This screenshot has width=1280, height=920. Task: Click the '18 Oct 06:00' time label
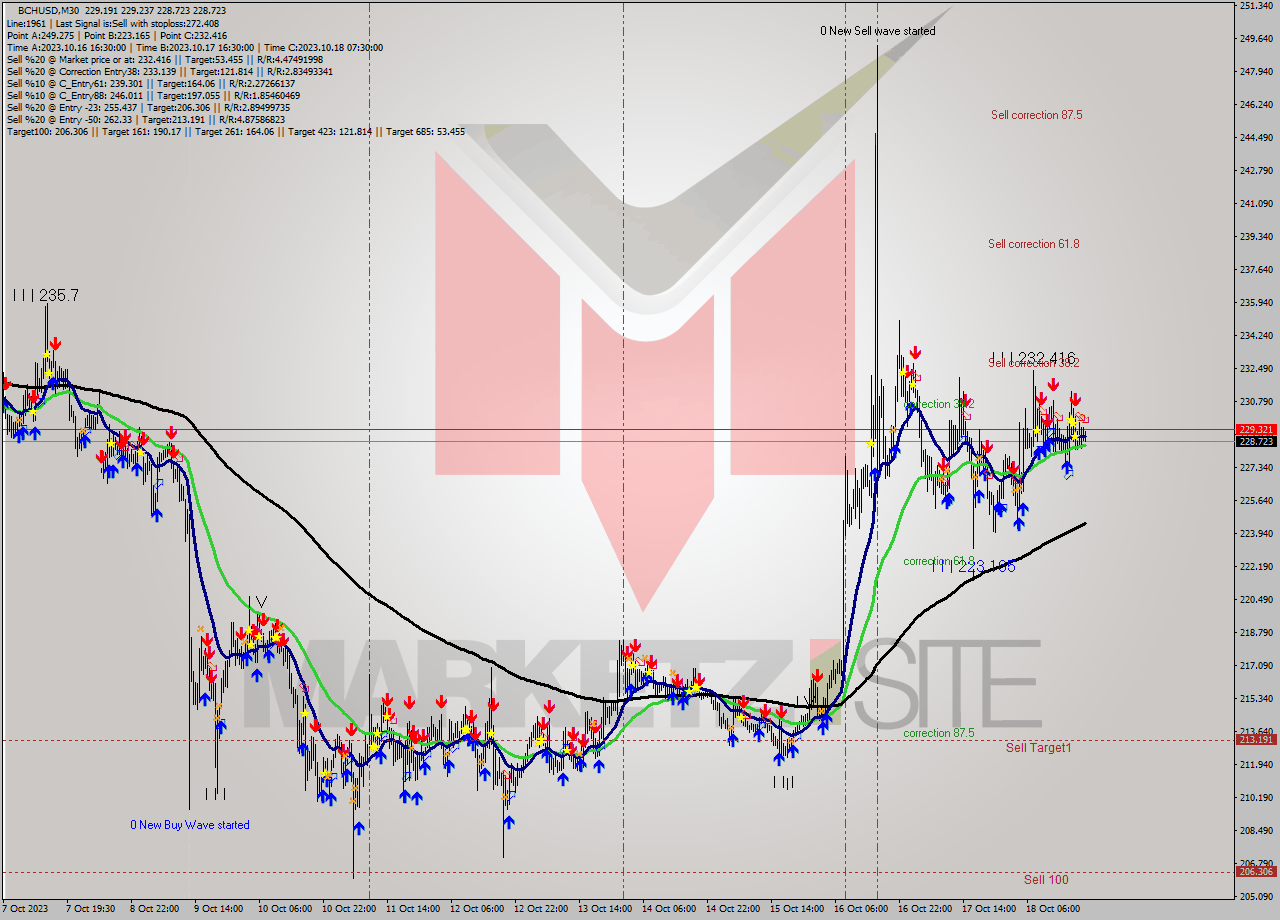[x=1052, y=909]
